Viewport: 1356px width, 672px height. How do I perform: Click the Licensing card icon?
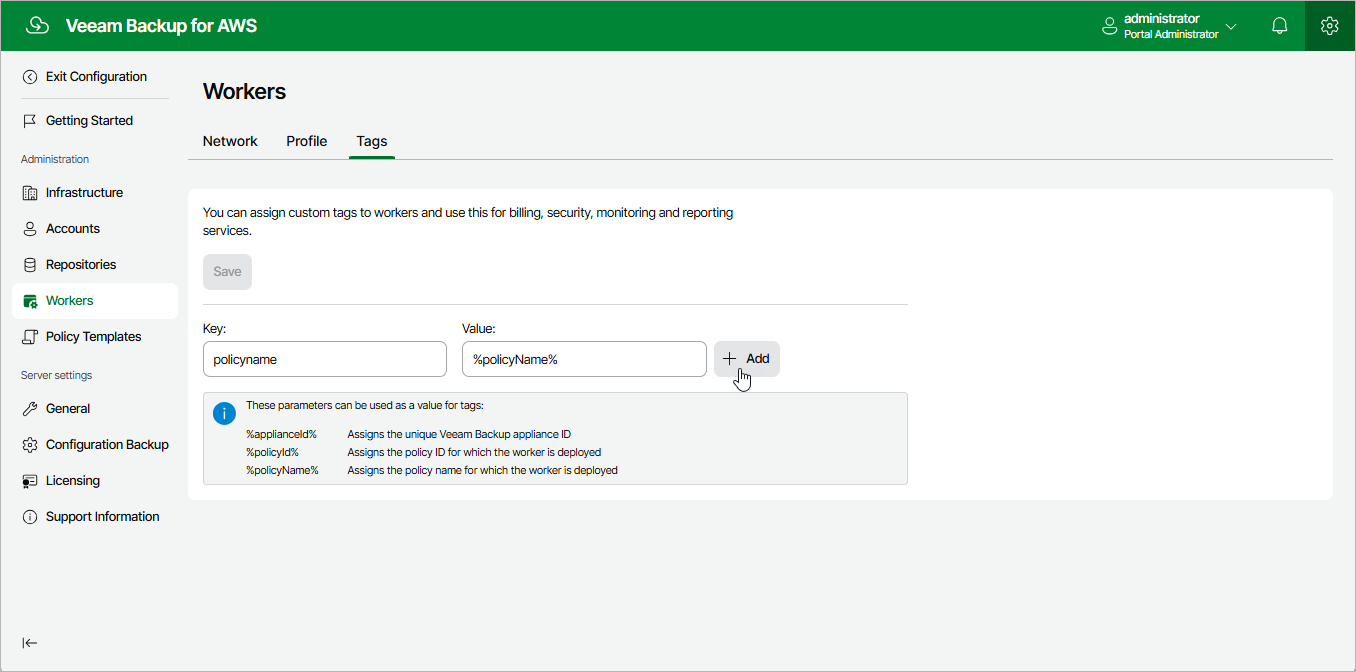30,481
